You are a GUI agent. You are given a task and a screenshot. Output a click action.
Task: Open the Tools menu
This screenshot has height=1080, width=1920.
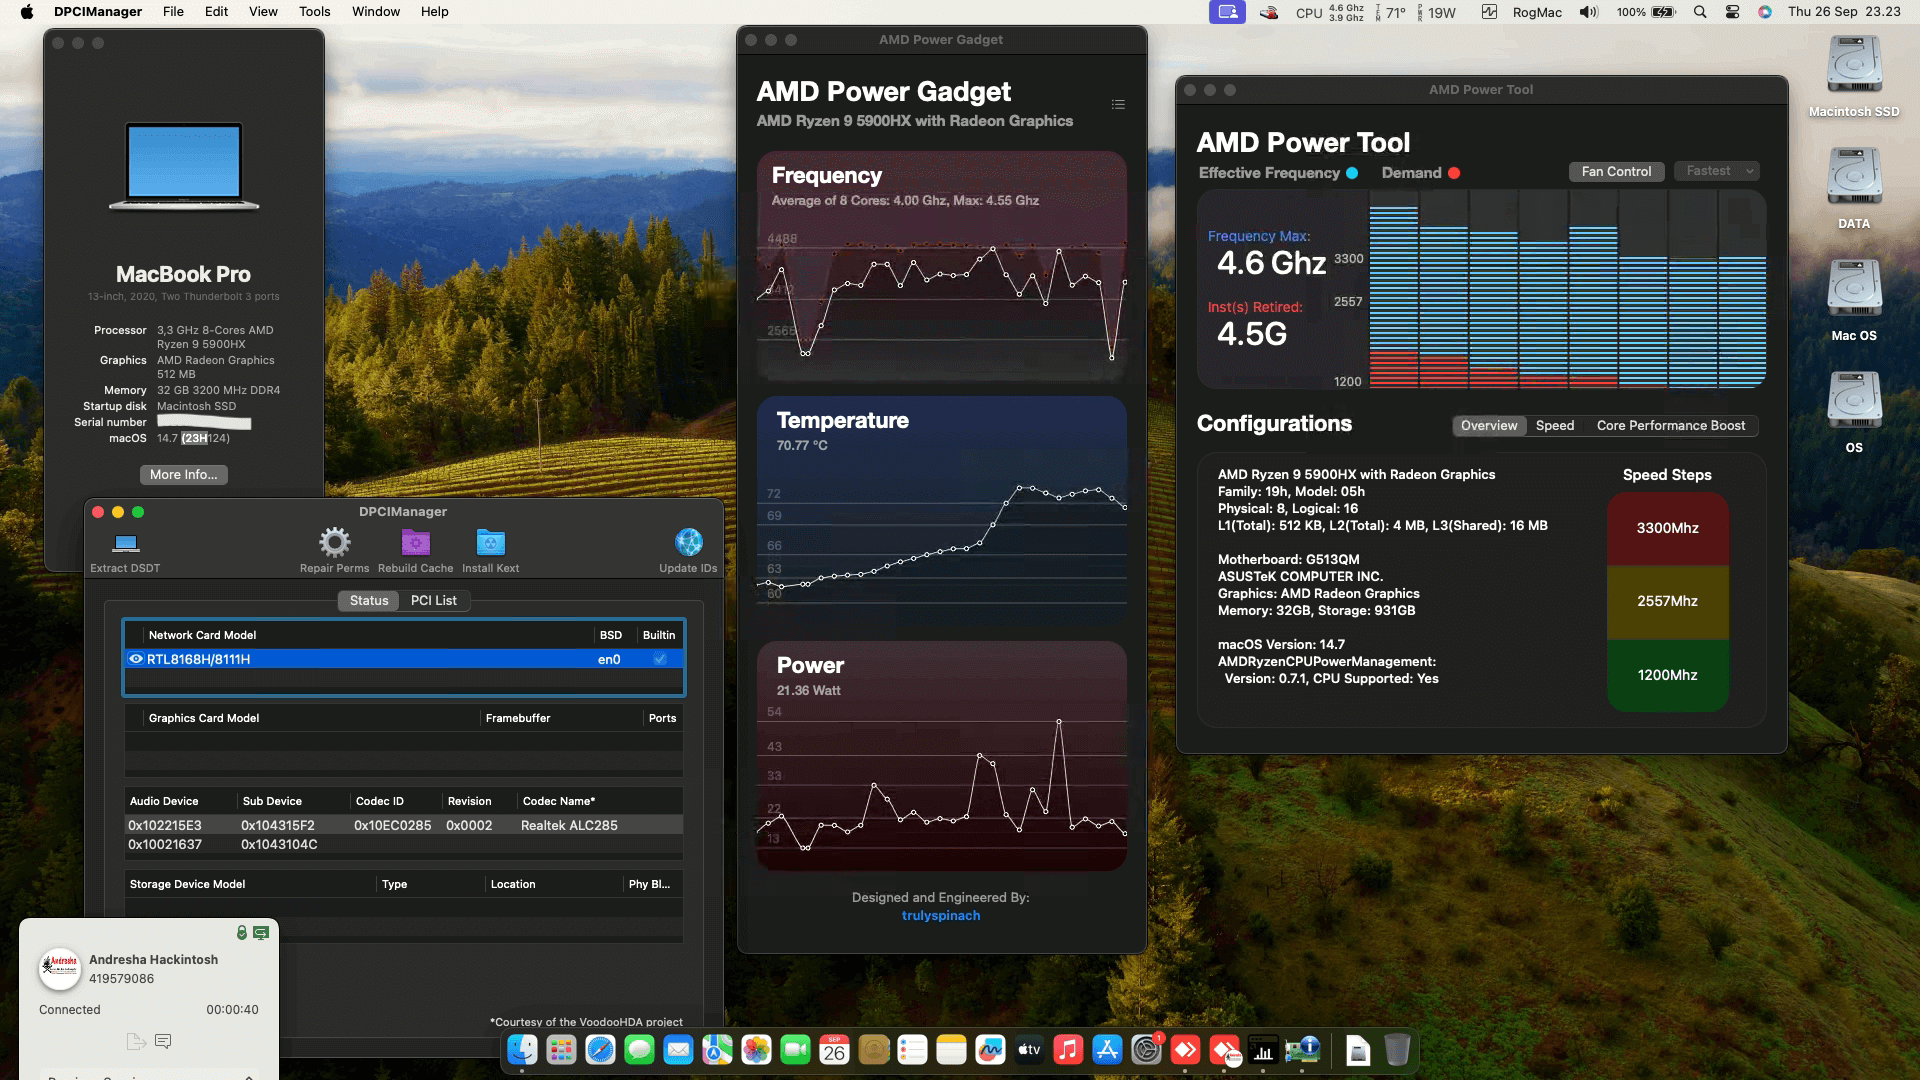[x=314, y=12]
